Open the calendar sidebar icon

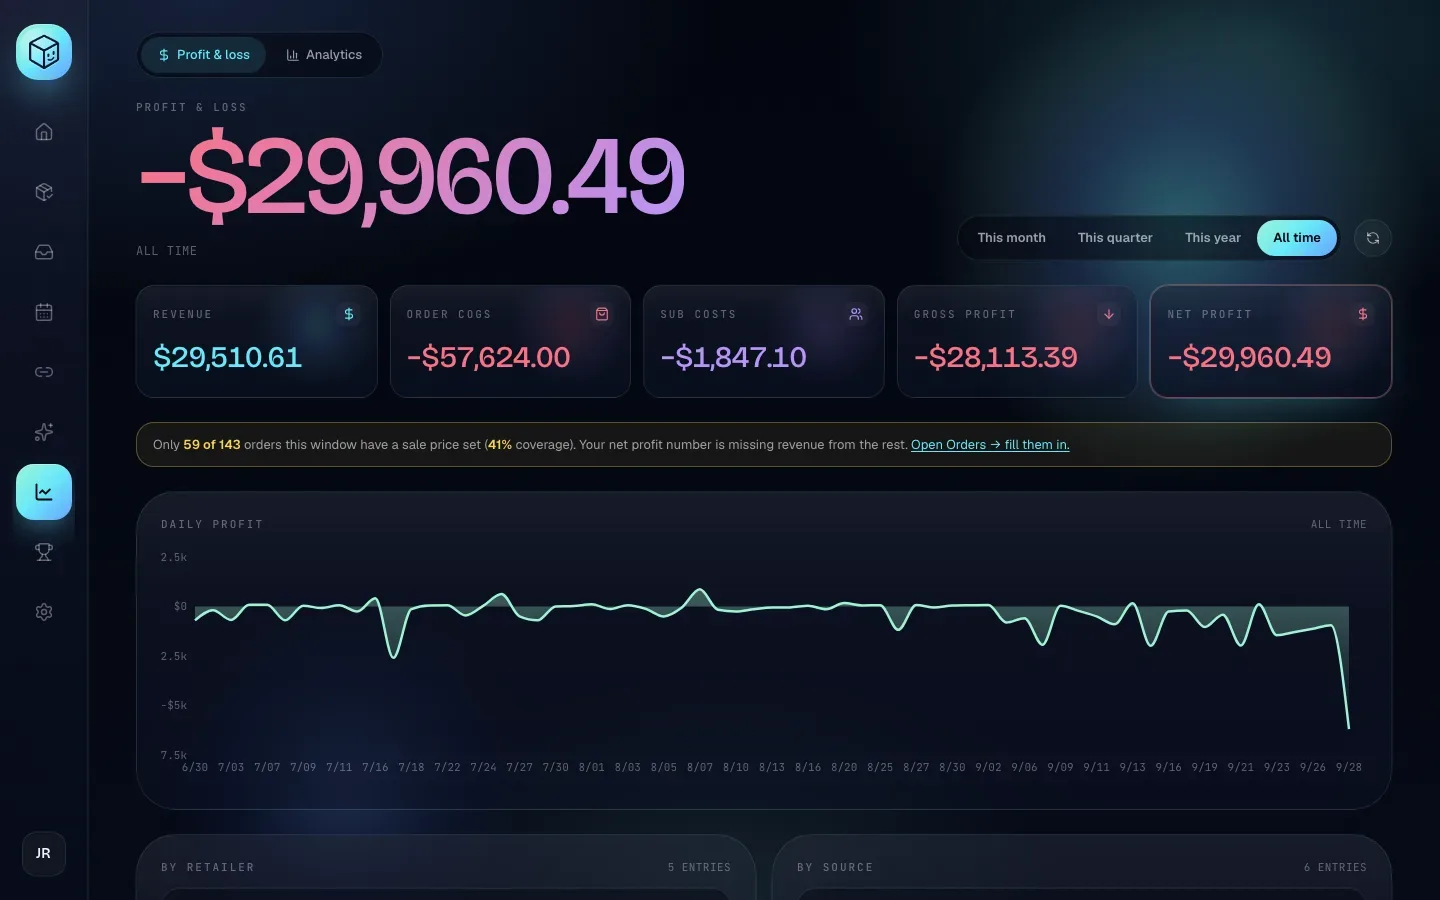44,312
